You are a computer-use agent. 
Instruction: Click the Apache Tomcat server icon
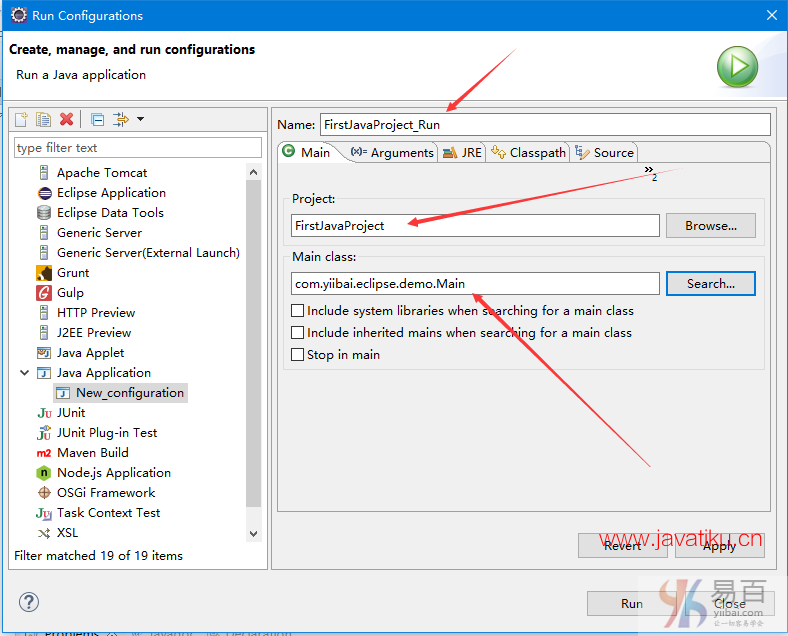pos(44,173)
